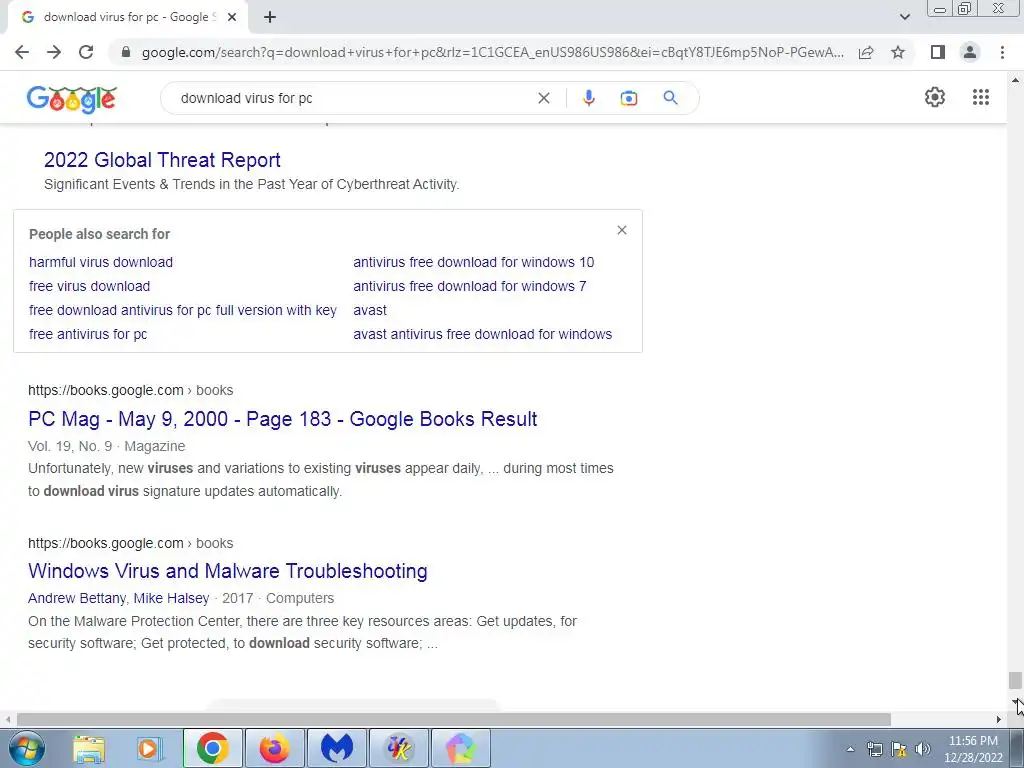Open the Chrome profile avatar menu
Screen dimensions: 1024x768
970,52
